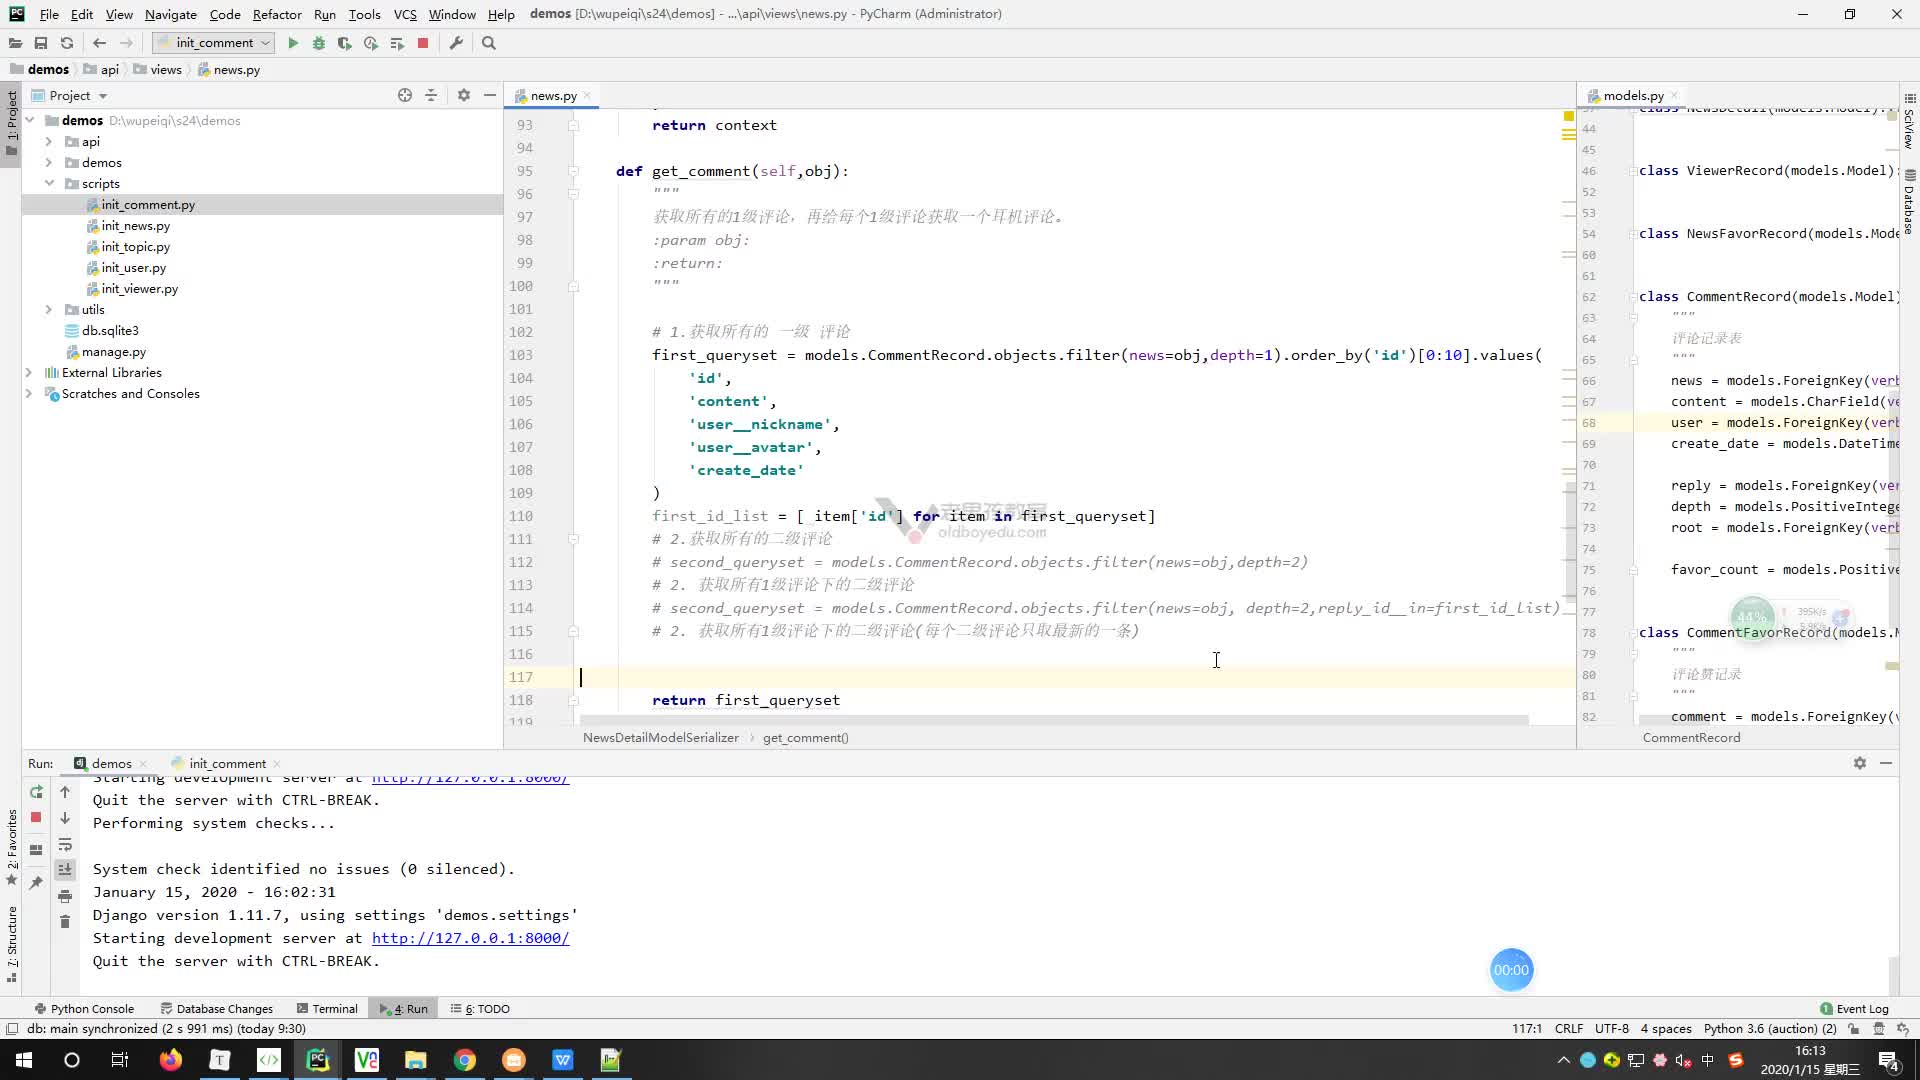This screenshot has height=1080, width=1920.
Task: Click the Save All disk icon
Action: click(x=41, y=43)
